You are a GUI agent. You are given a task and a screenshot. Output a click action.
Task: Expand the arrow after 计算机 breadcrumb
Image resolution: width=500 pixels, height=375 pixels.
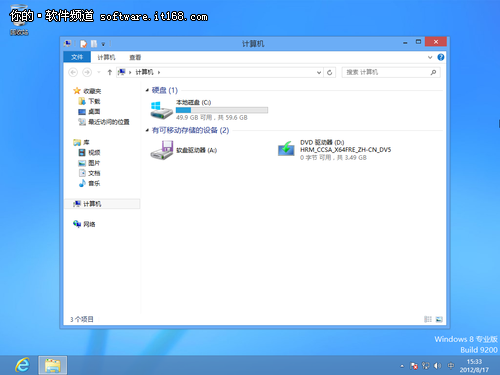point(159,72)
